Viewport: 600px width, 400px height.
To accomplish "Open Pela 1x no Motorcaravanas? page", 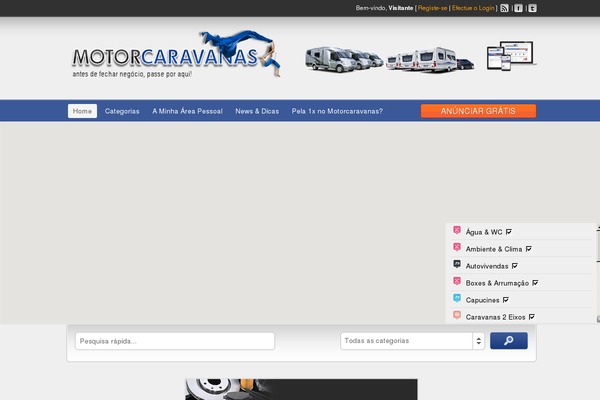I will pyautogui.click(x=337, y=111).
